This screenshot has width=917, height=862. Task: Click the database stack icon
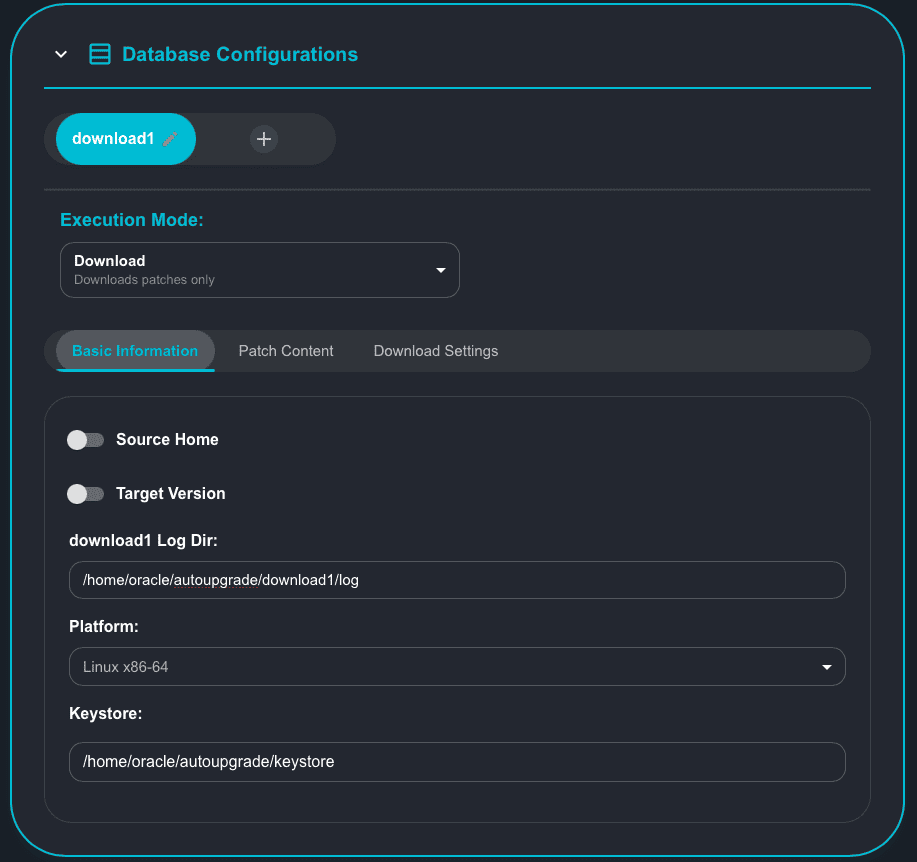point(100,54)
